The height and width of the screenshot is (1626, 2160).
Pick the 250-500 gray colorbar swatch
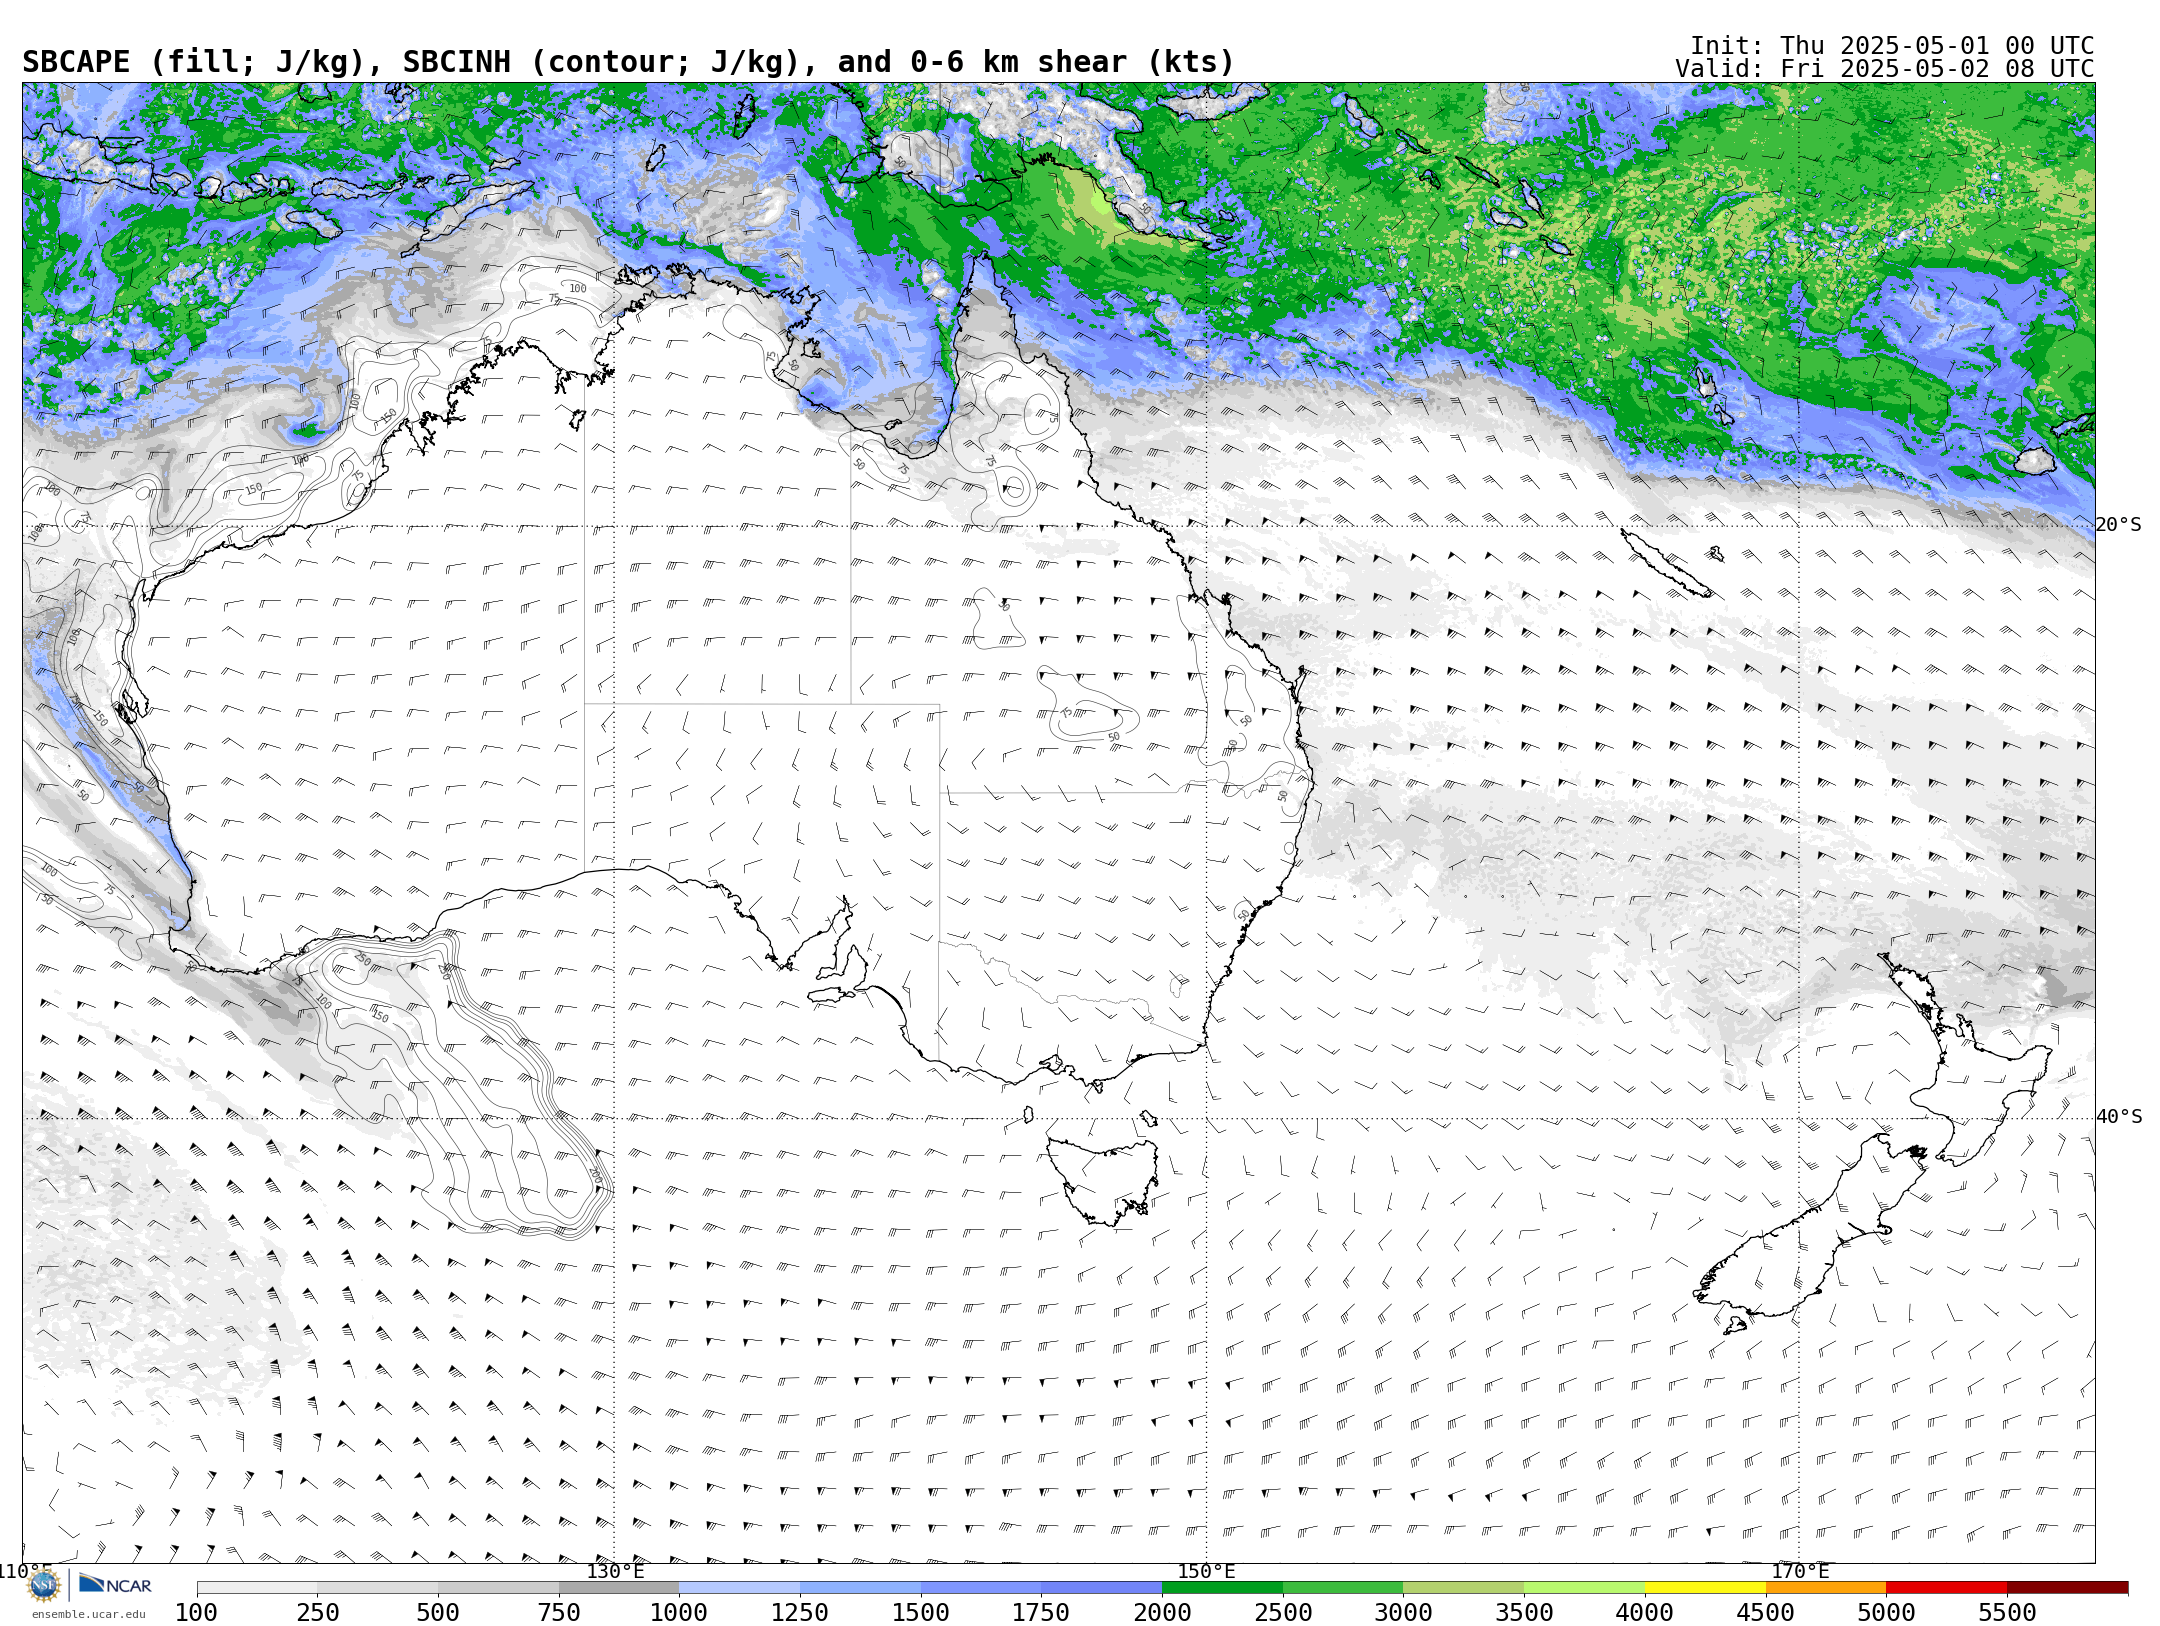(378, 1588)
